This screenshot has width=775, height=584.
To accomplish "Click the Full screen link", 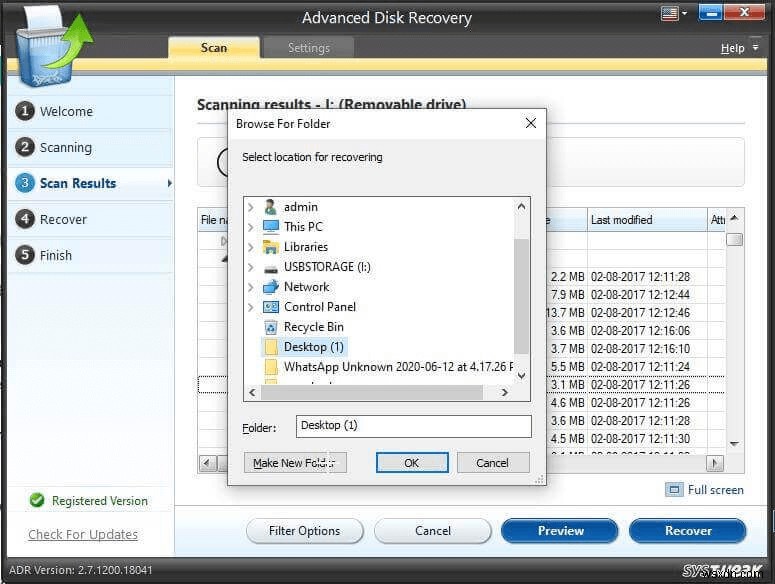I will tap(715, 490).
